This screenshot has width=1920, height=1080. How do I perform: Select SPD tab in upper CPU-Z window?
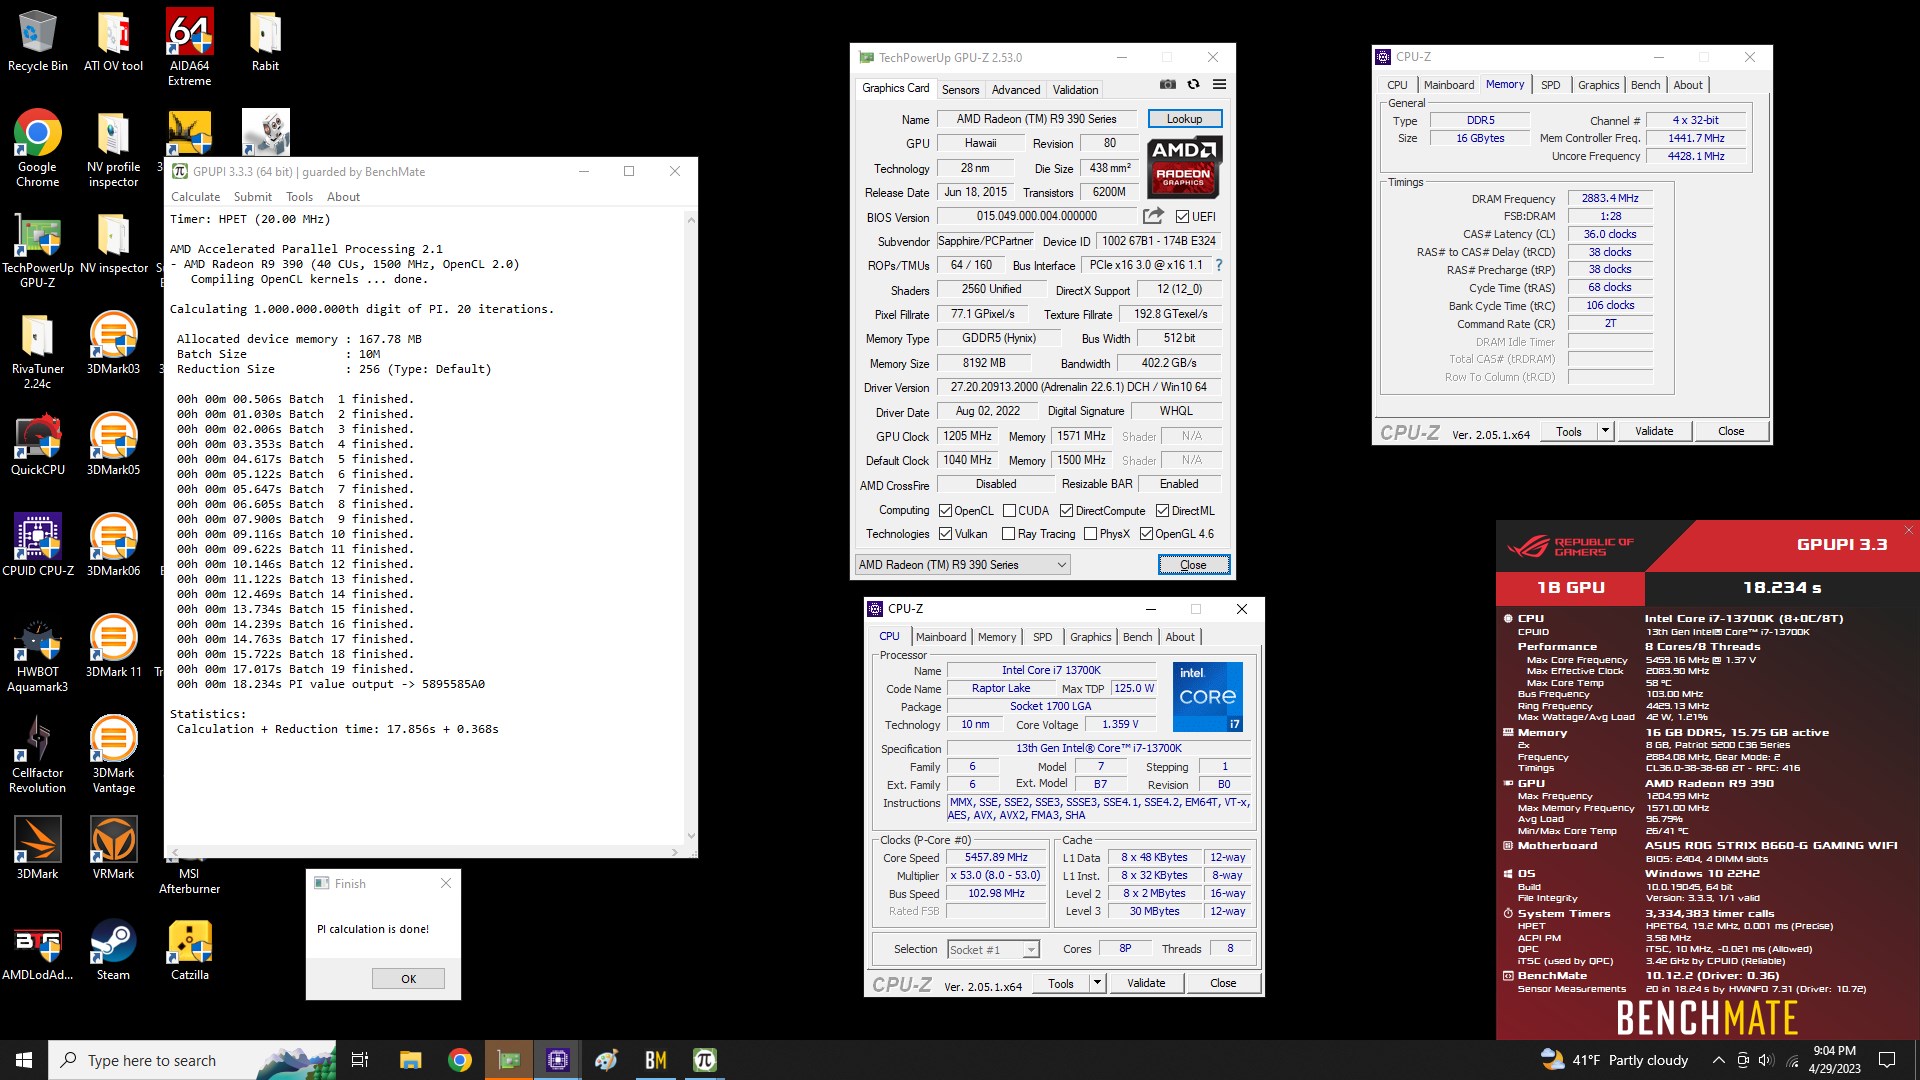tap(1550, 85)
